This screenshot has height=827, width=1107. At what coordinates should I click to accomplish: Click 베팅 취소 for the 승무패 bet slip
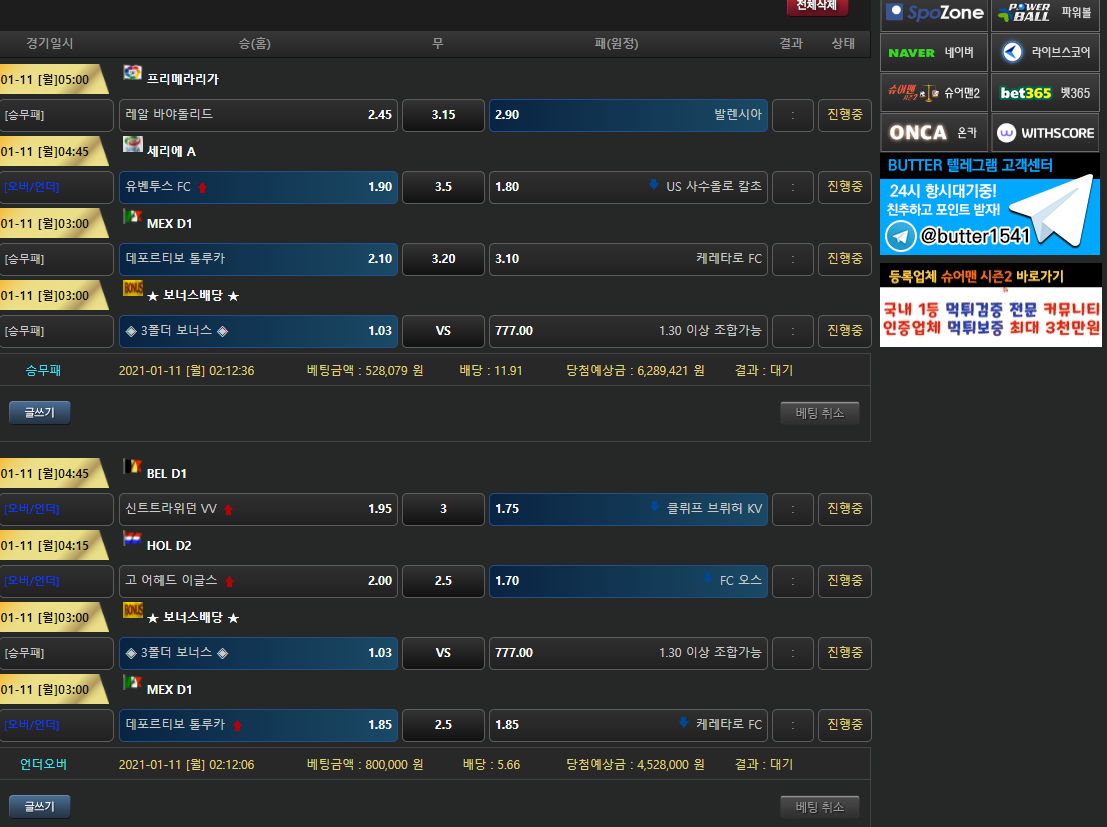pos(819,413)
